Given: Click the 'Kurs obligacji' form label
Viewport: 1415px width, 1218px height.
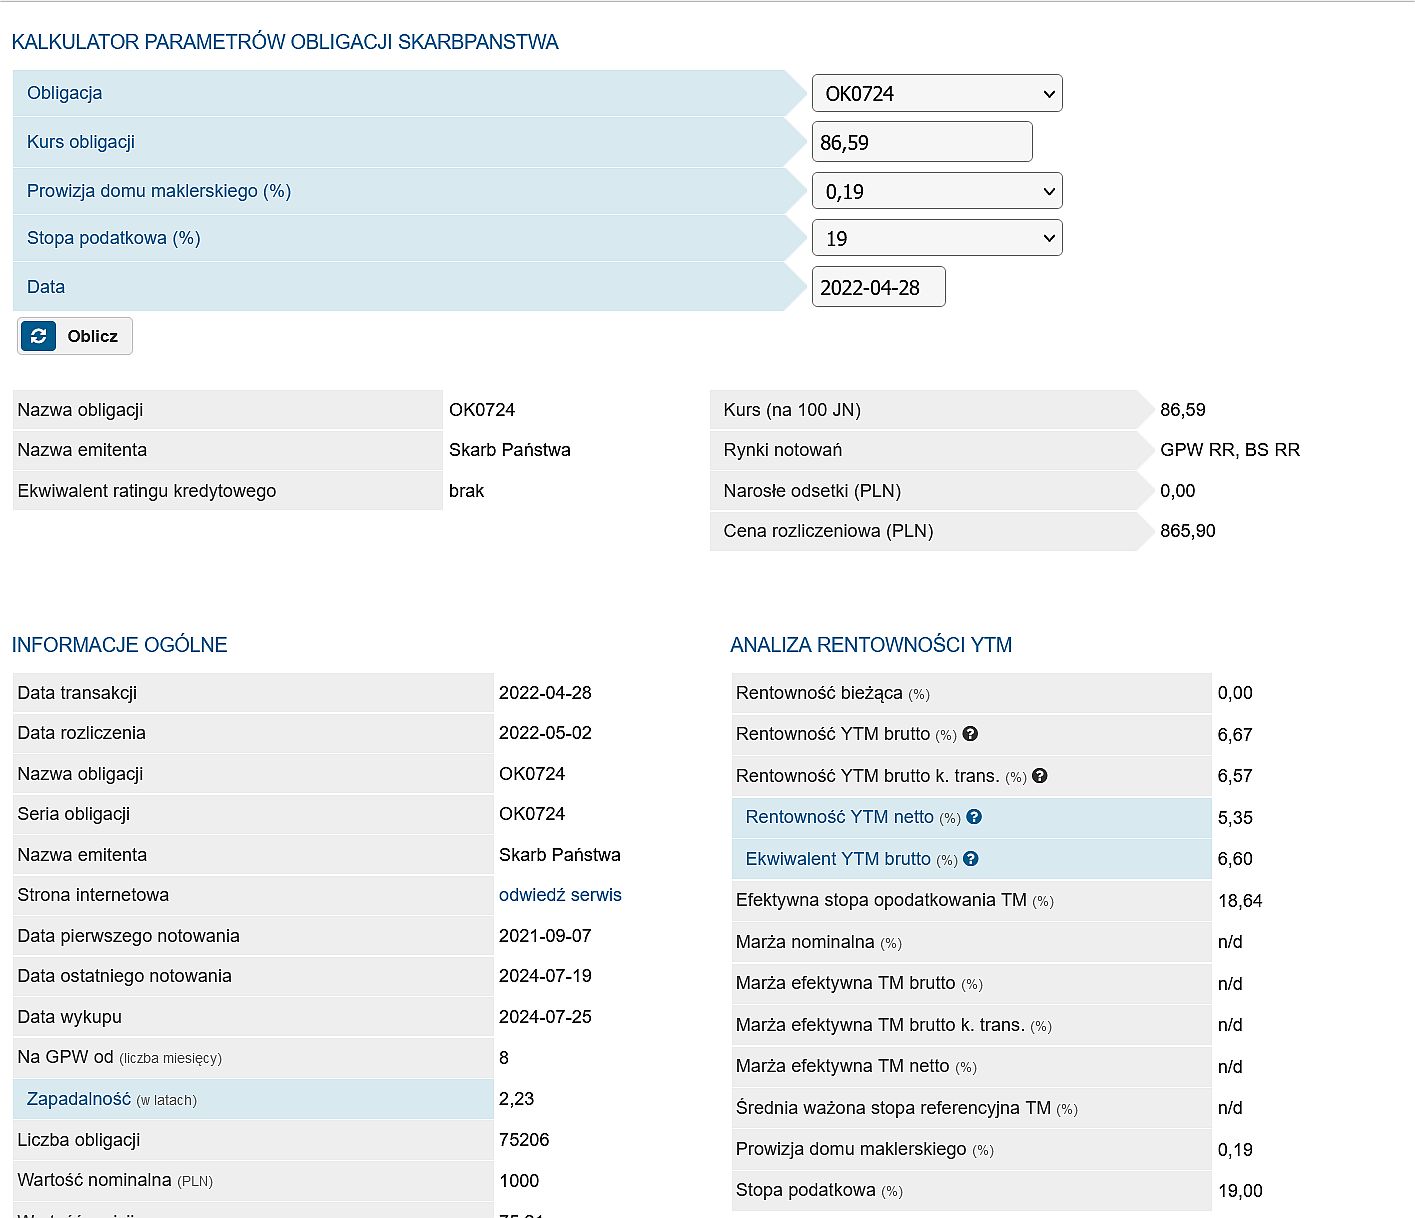Looking at the screenshot, I should tap(81, 142).
